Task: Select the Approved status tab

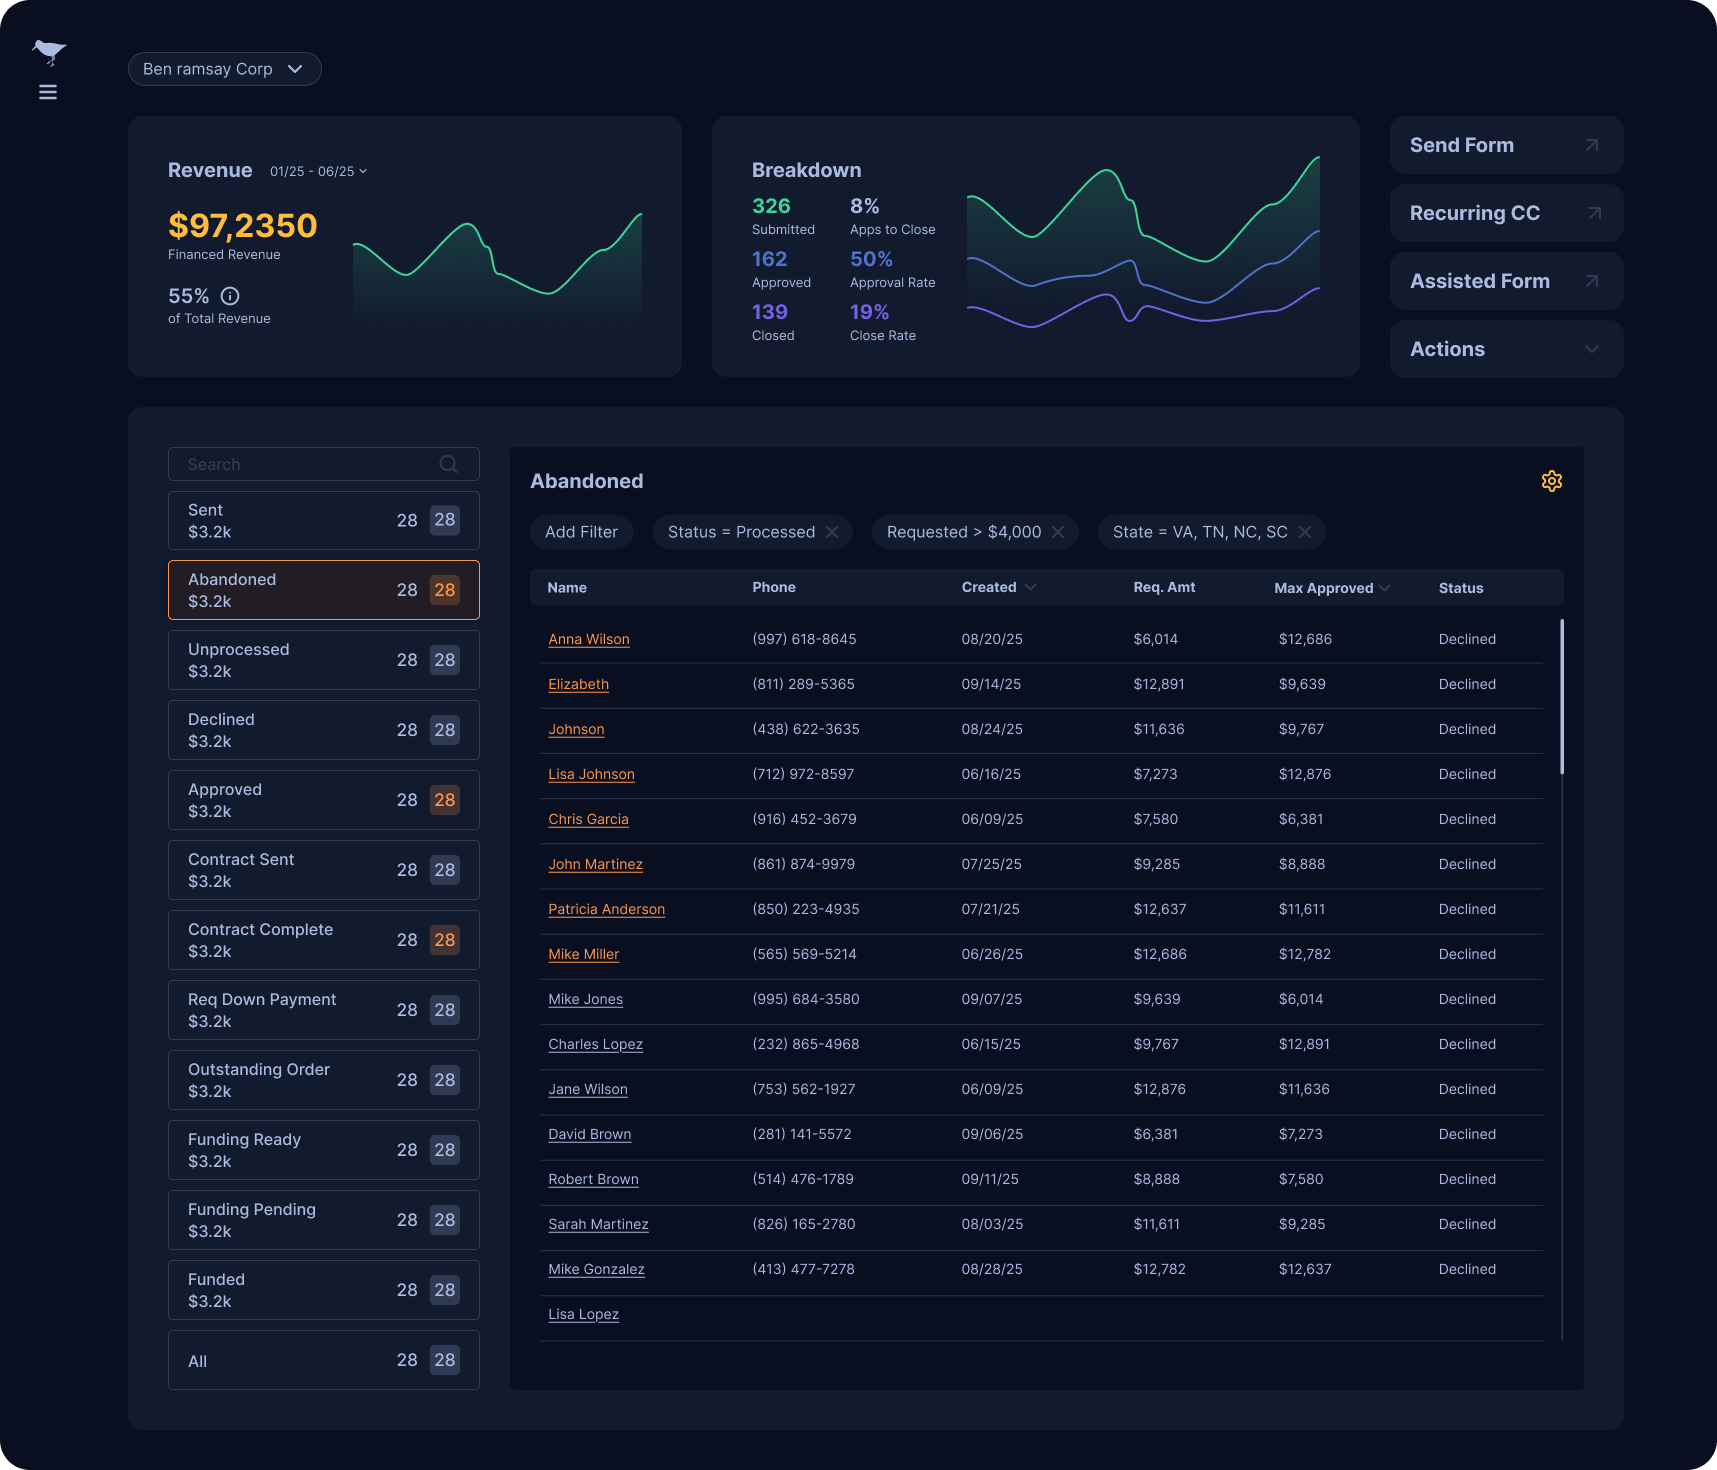Action: tap(324, 800)
